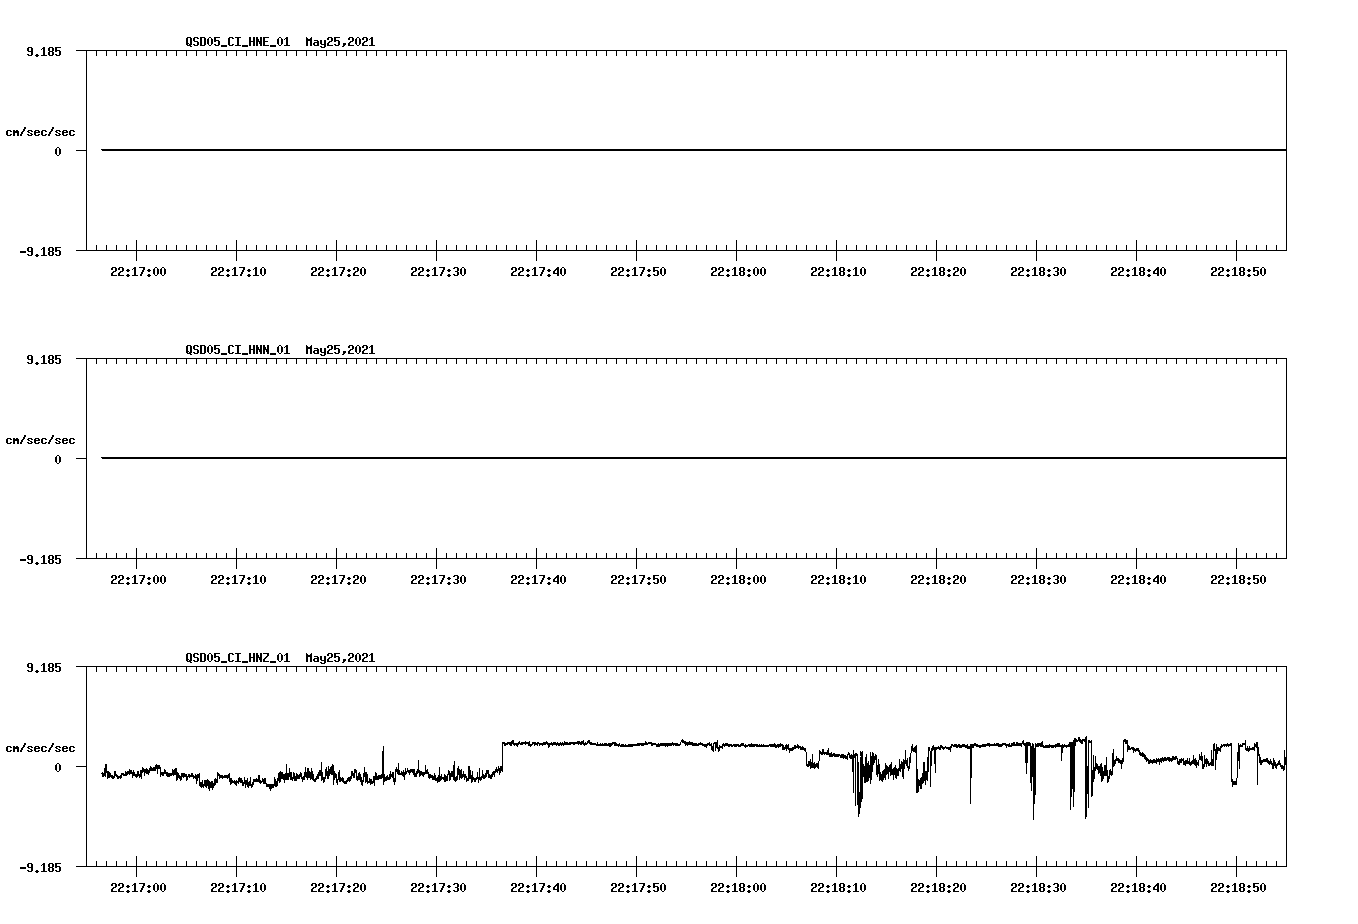Click the step offset near 22:17:37 on HNZ
Screen dimensions: 1358x924
503,756
